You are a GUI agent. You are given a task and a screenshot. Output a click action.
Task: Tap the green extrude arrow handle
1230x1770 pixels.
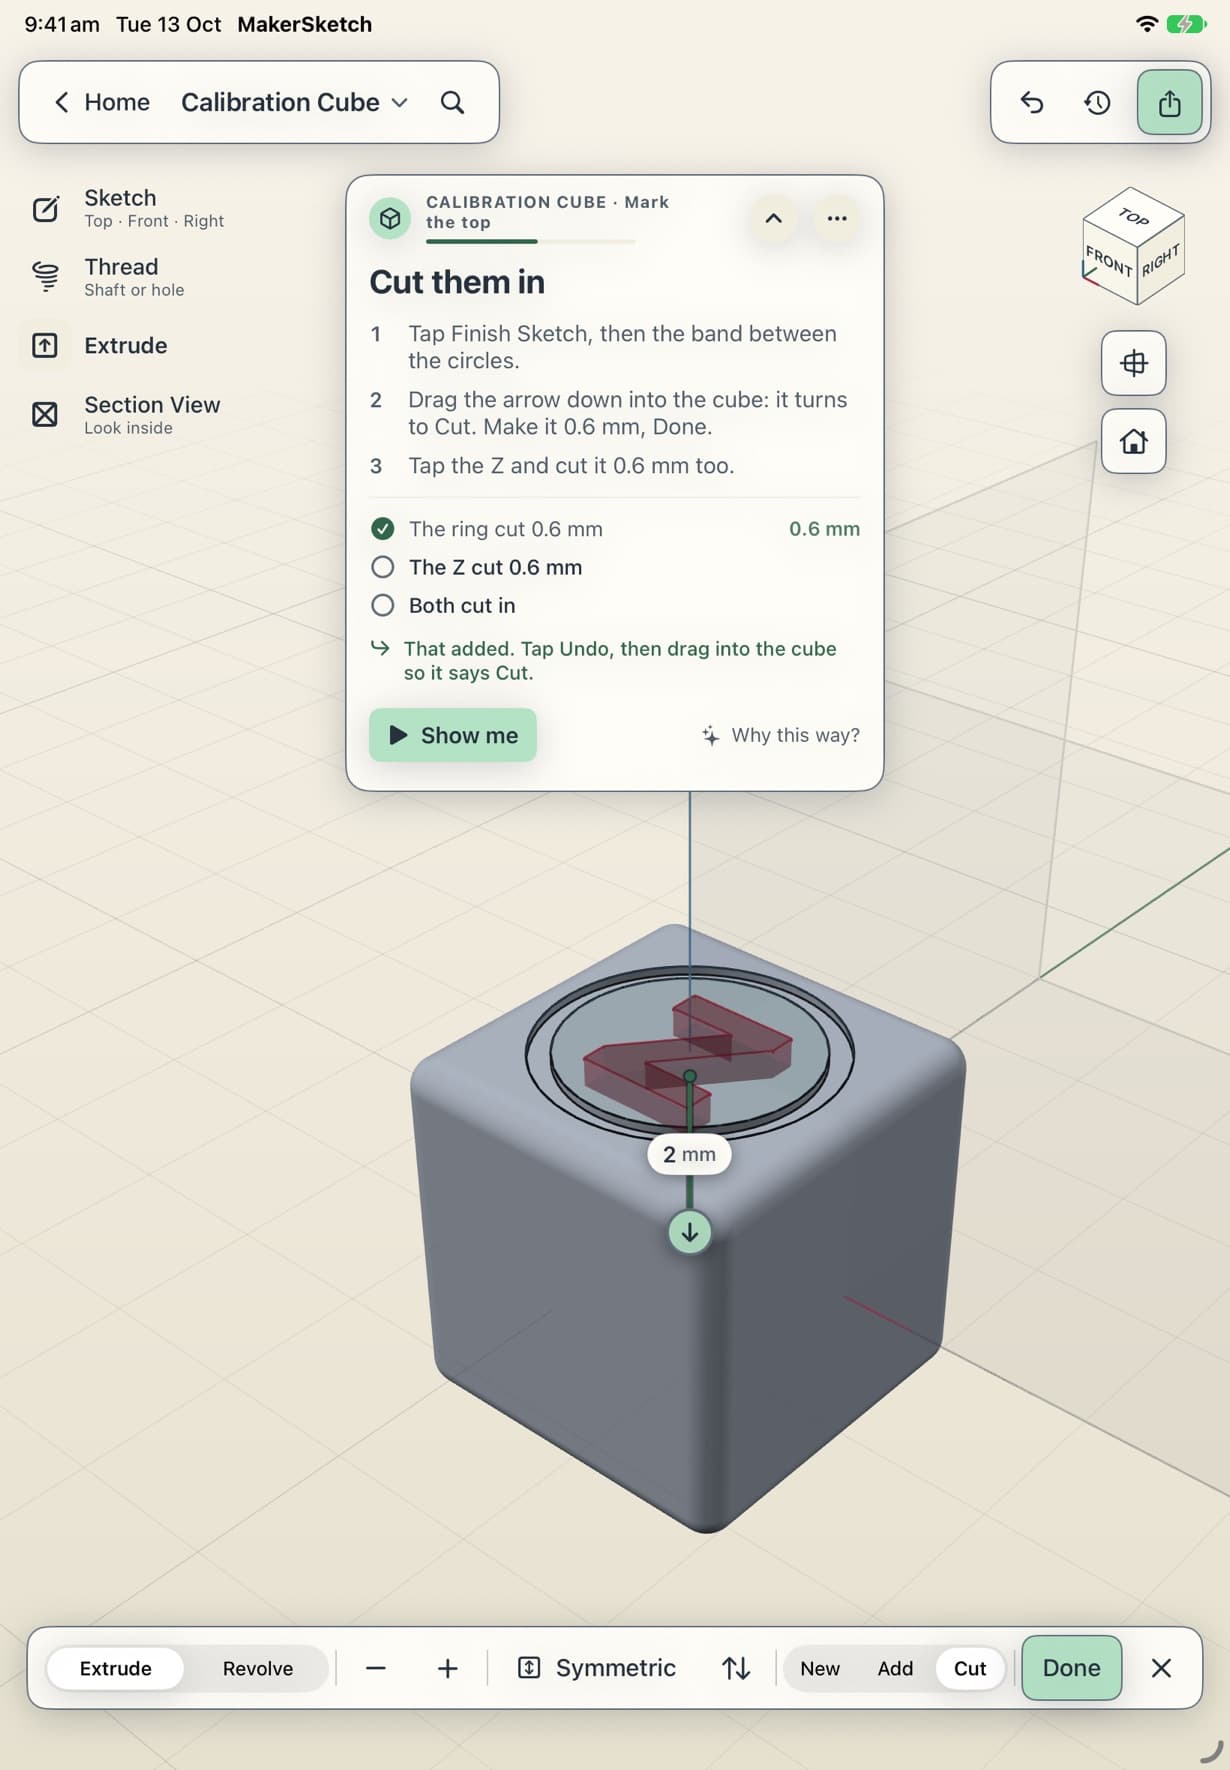(x=689, y=1232)
